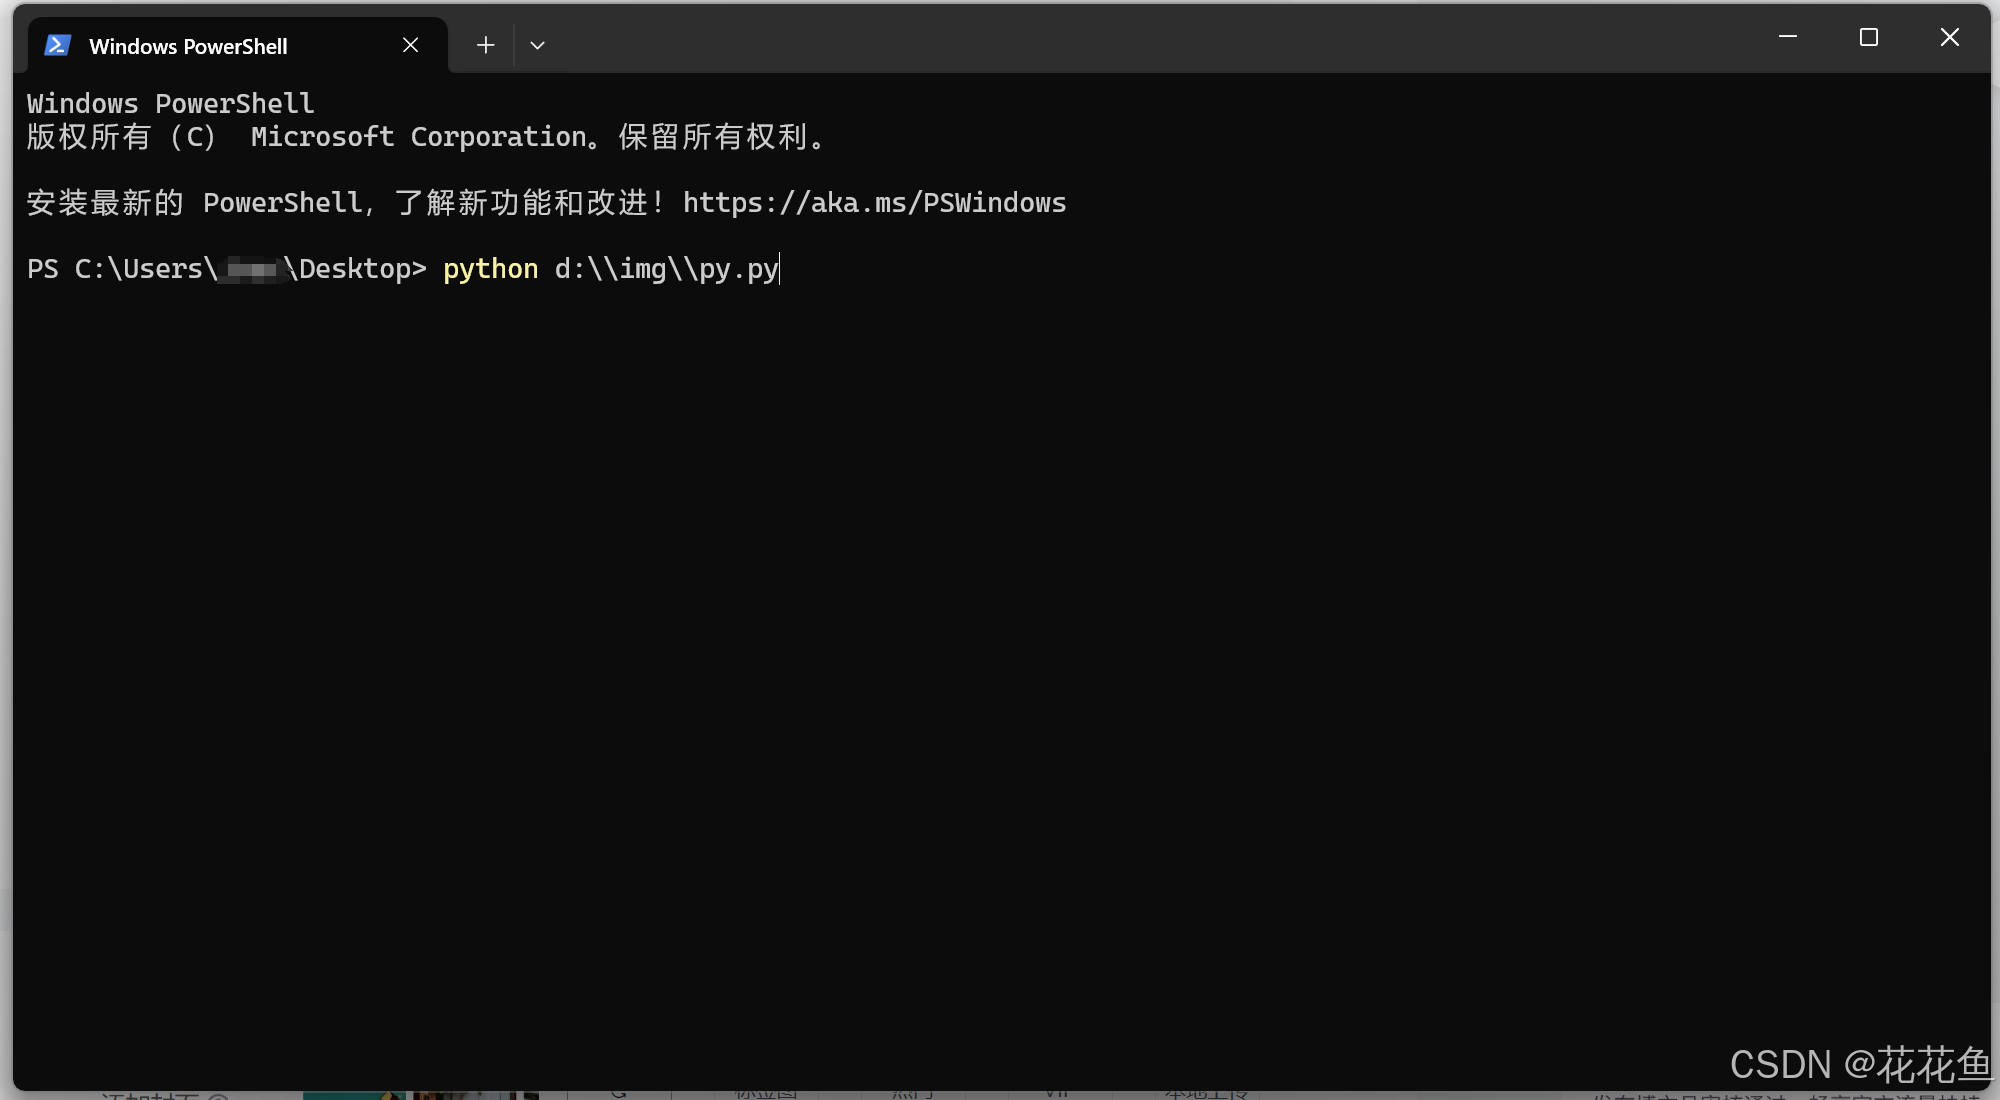2000x1100 pixels.
Task: Click the CSDN @花花鱼 watermark
Action: [1860, 1065]
